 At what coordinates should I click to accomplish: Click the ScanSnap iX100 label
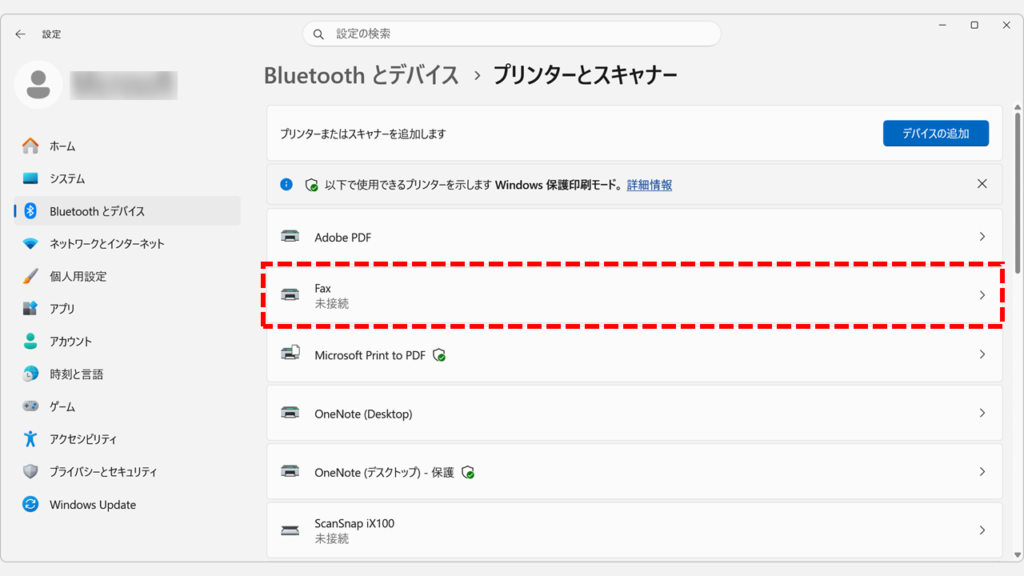pos(354,523)
